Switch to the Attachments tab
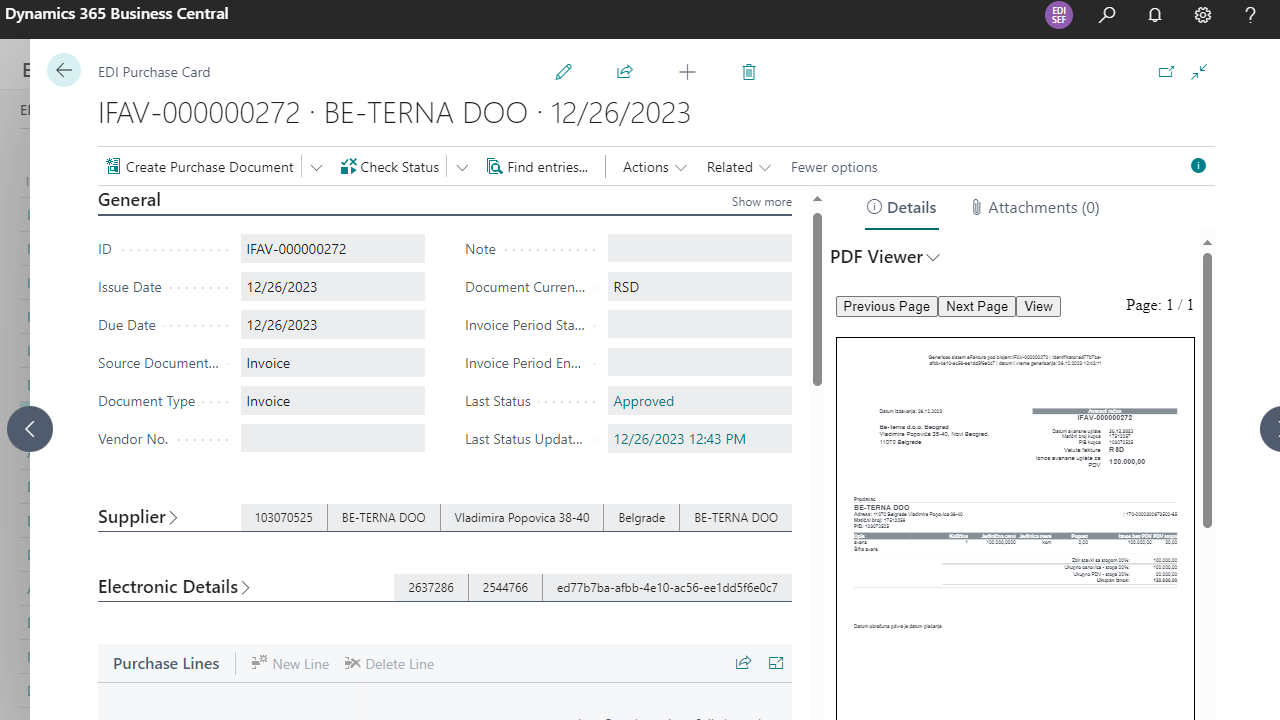The width and height of the screenshot is (1280, 720). (x=1034, y=208)
